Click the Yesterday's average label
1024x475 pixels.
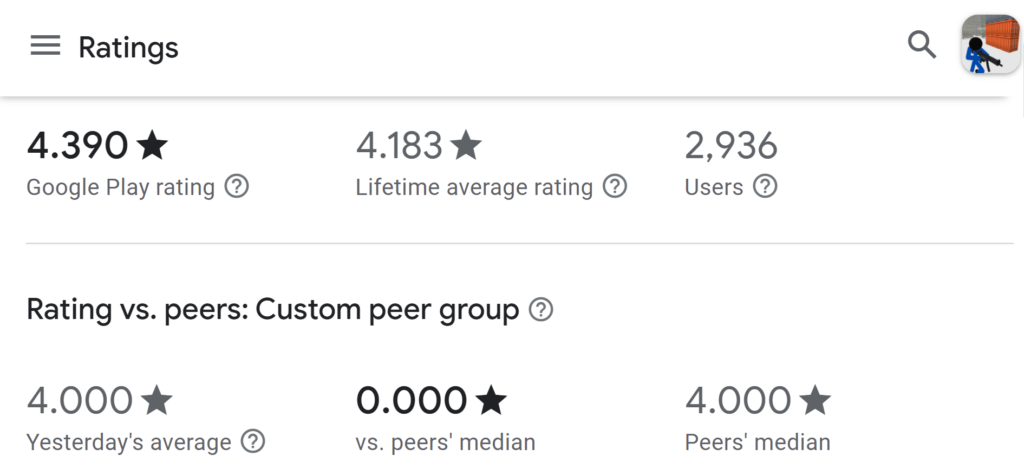(x=129, y=442)
